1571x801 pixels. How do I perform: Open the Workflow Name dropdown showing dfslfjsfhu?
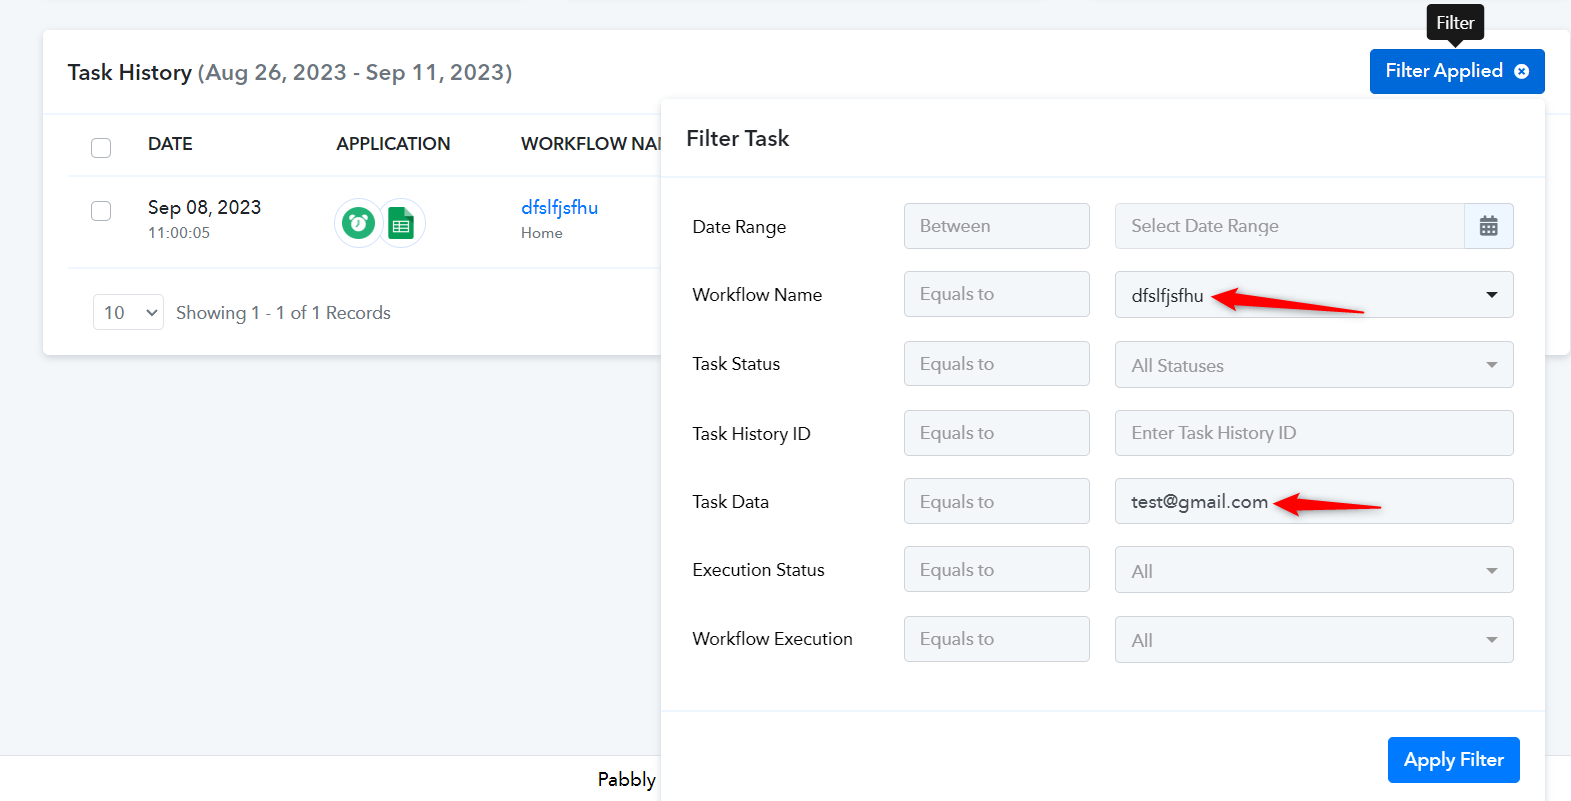[1314, 295]
